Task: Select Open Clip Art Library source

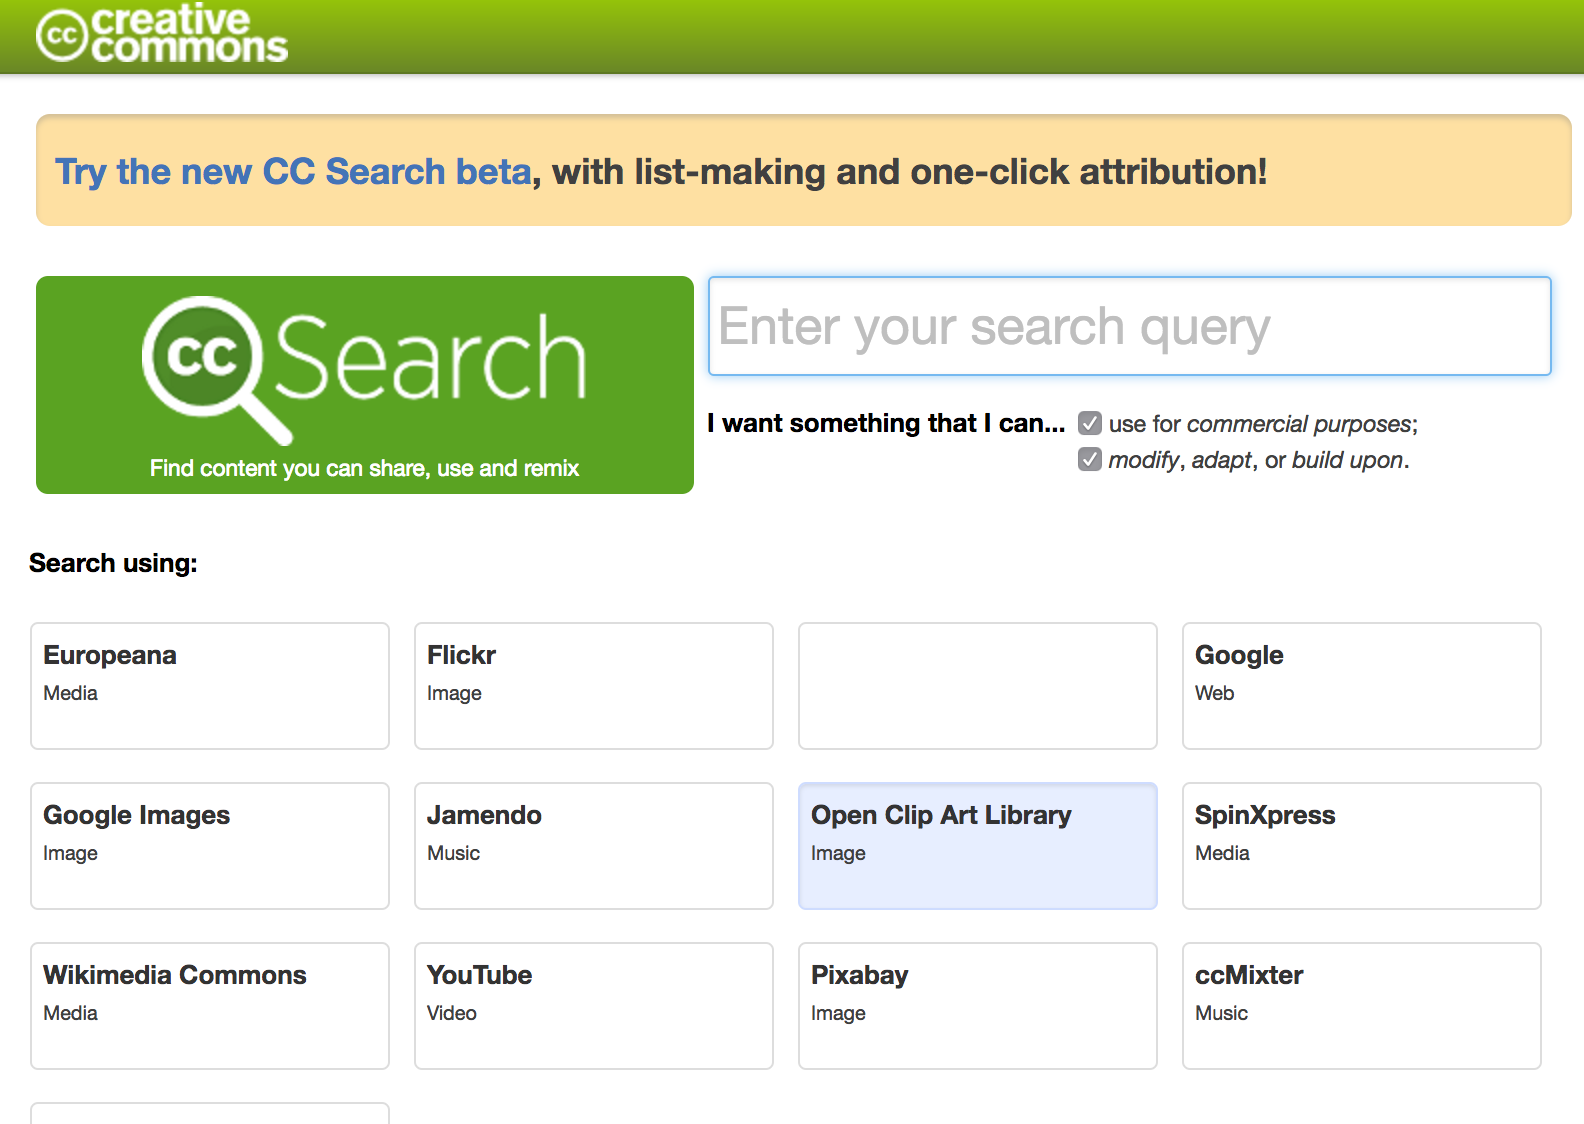Action: (x=978, y=846)
